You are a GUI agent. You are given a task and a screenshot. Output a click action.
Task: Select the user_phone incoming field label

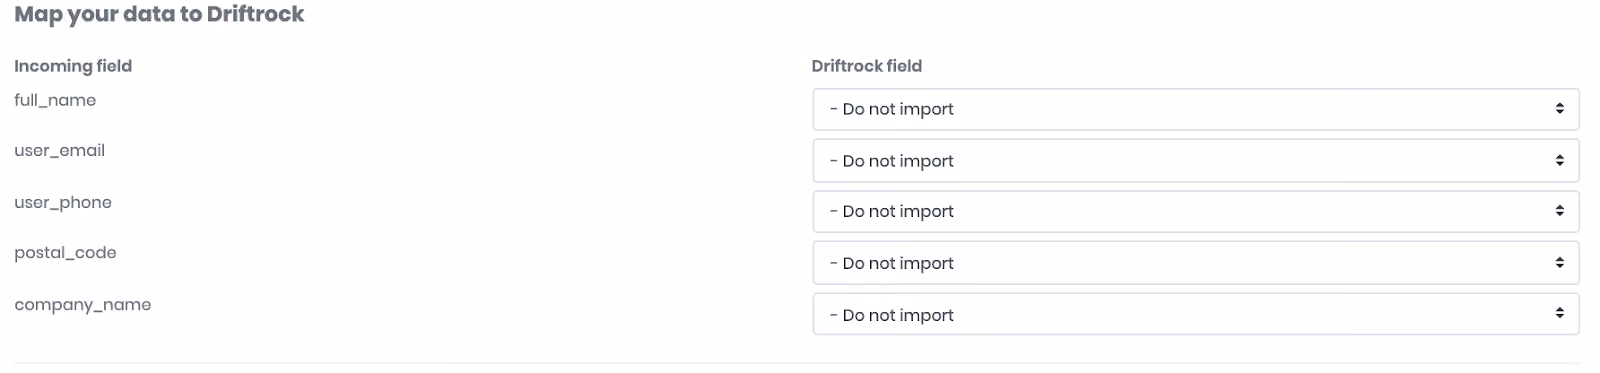click(x=63, y=202)
